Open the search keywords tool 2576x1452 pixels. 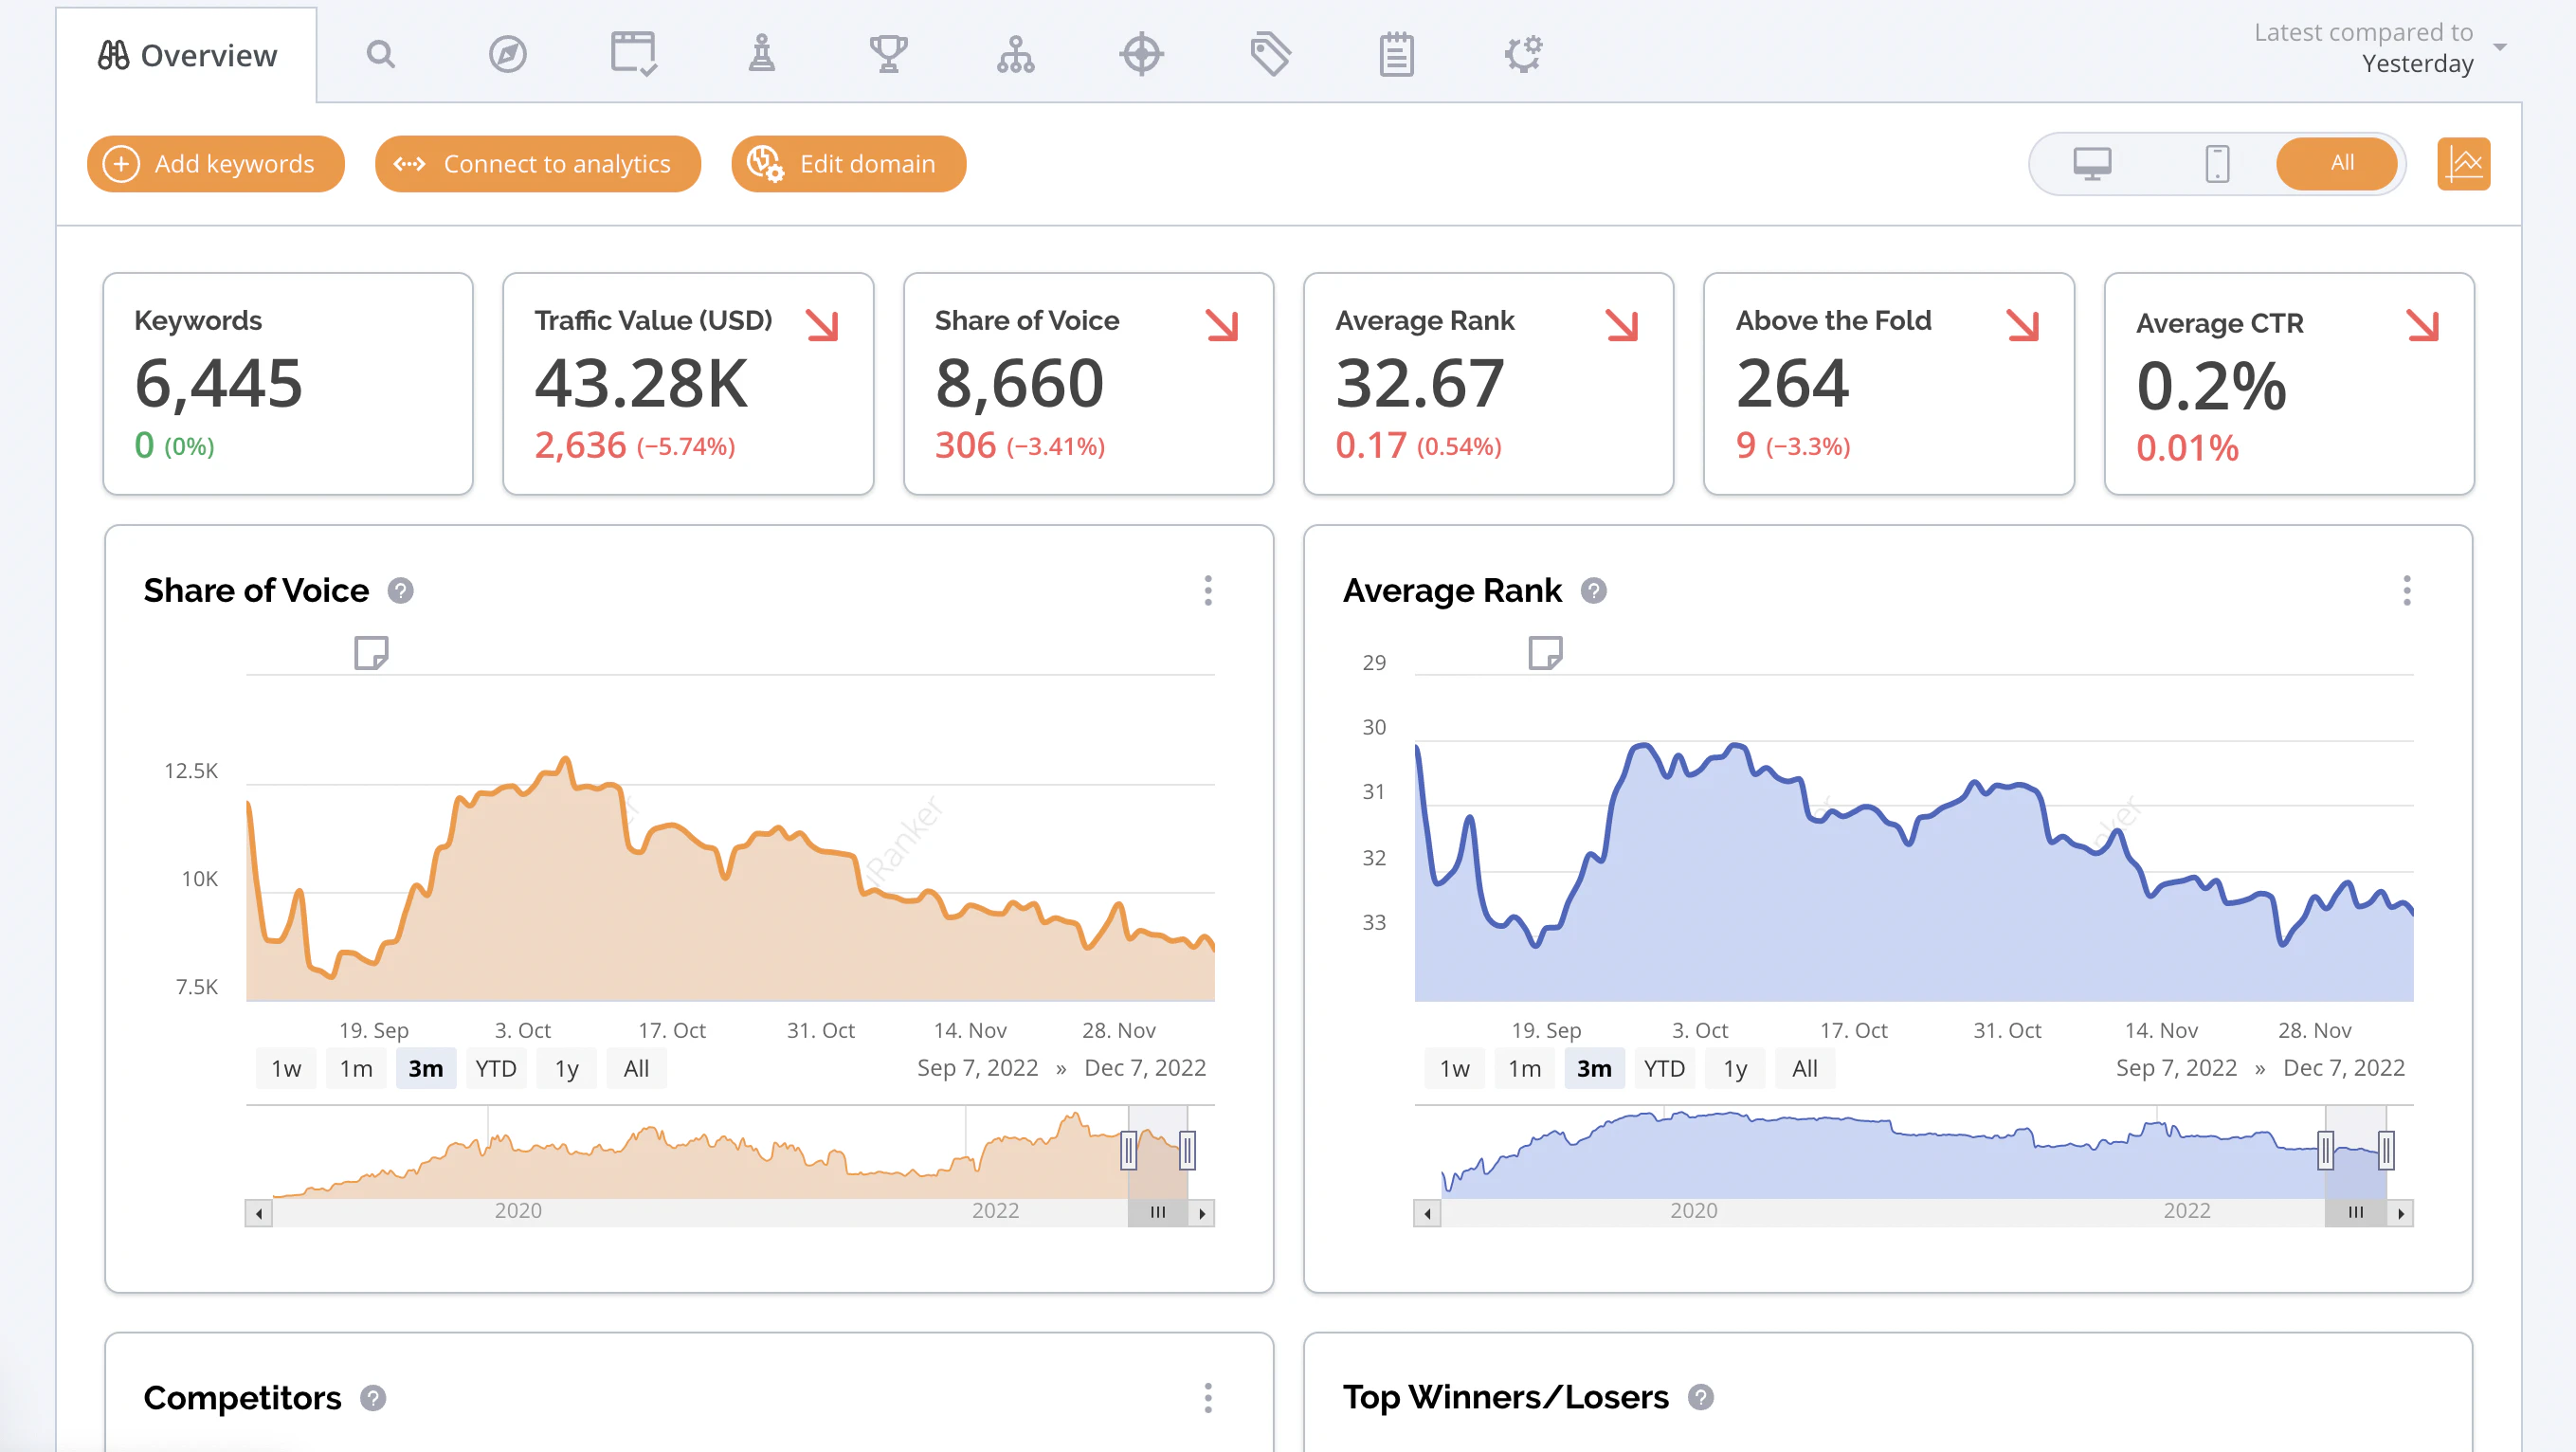tap(381, 55)
